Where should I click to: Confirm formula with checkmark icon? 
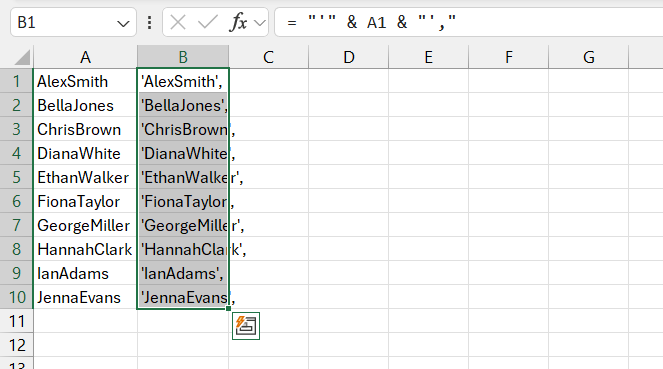tap(208, 22)
